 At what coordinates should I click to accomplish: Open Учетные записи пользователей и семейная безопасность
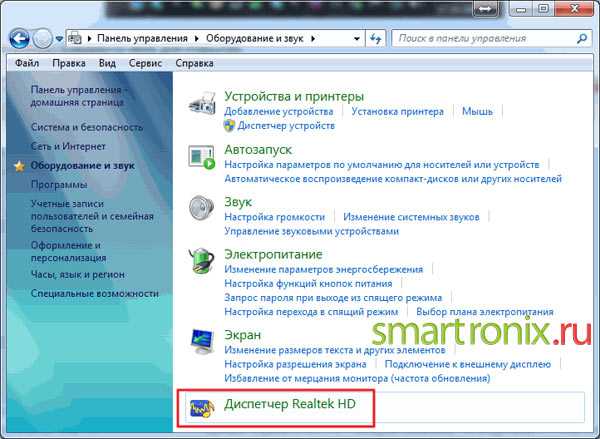click(92, 216)
